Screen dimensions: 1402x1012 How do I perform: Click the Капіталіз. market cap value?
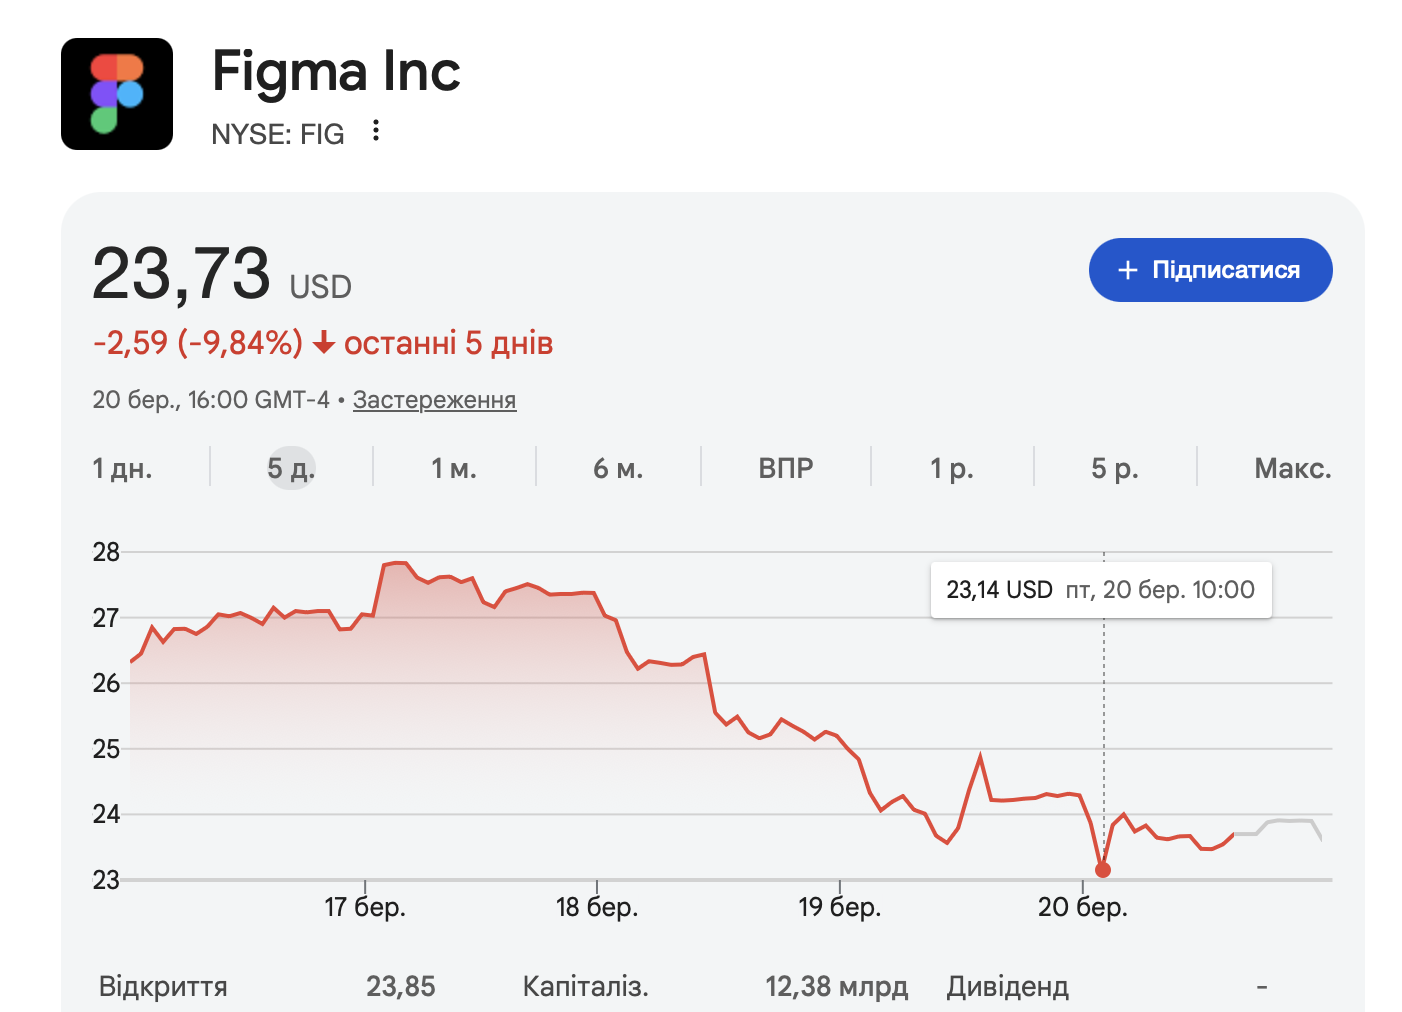[x=836, y=987]
